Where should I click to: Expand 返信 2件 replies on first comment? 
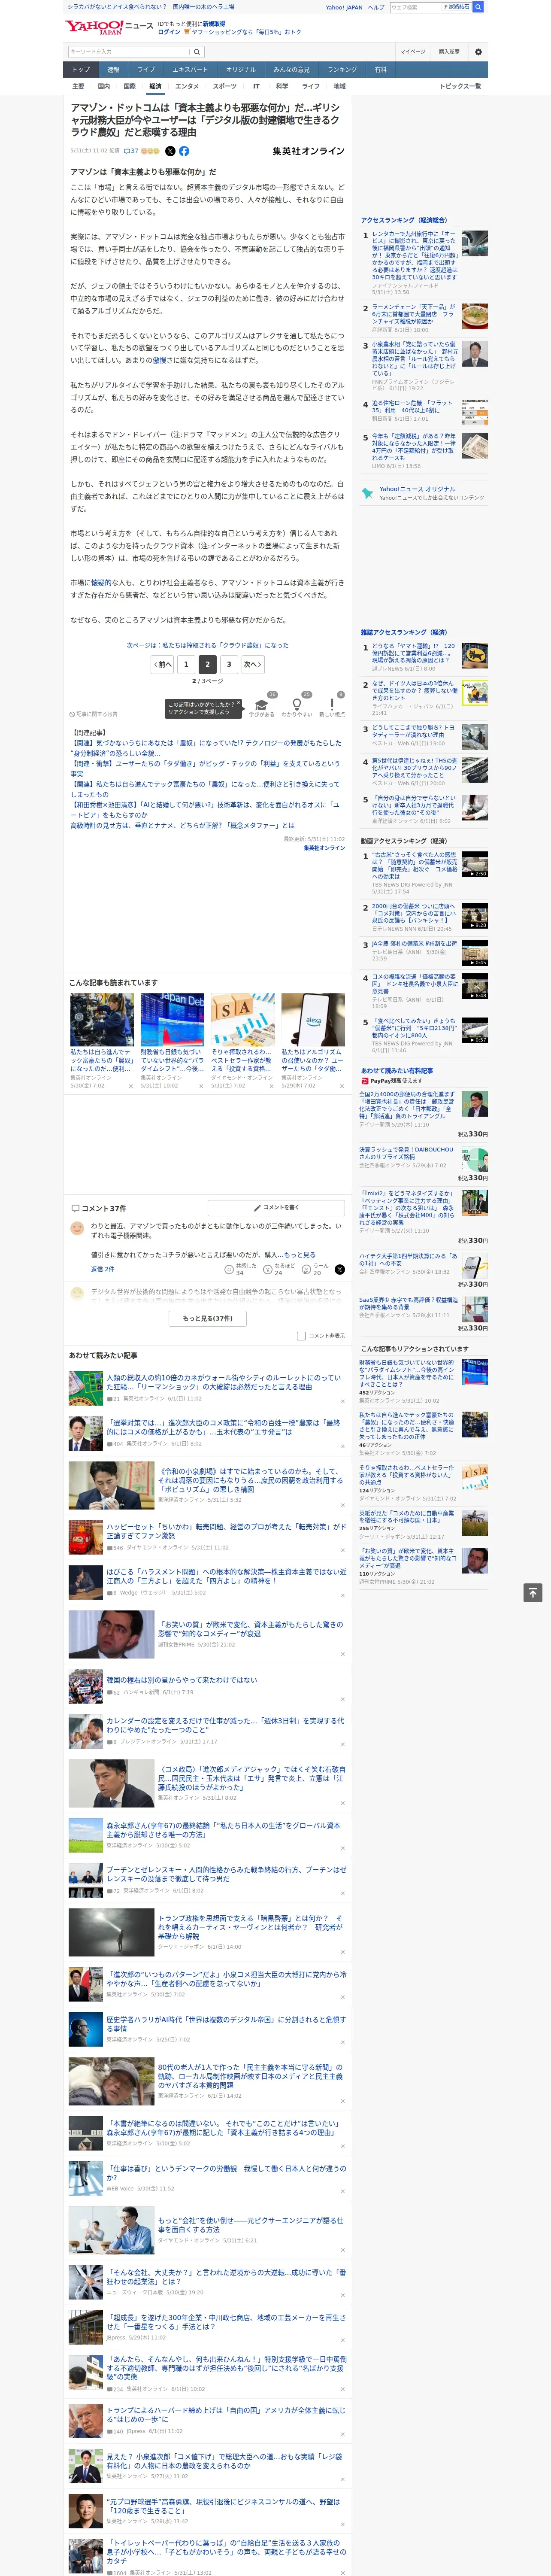click(102, 1269)
